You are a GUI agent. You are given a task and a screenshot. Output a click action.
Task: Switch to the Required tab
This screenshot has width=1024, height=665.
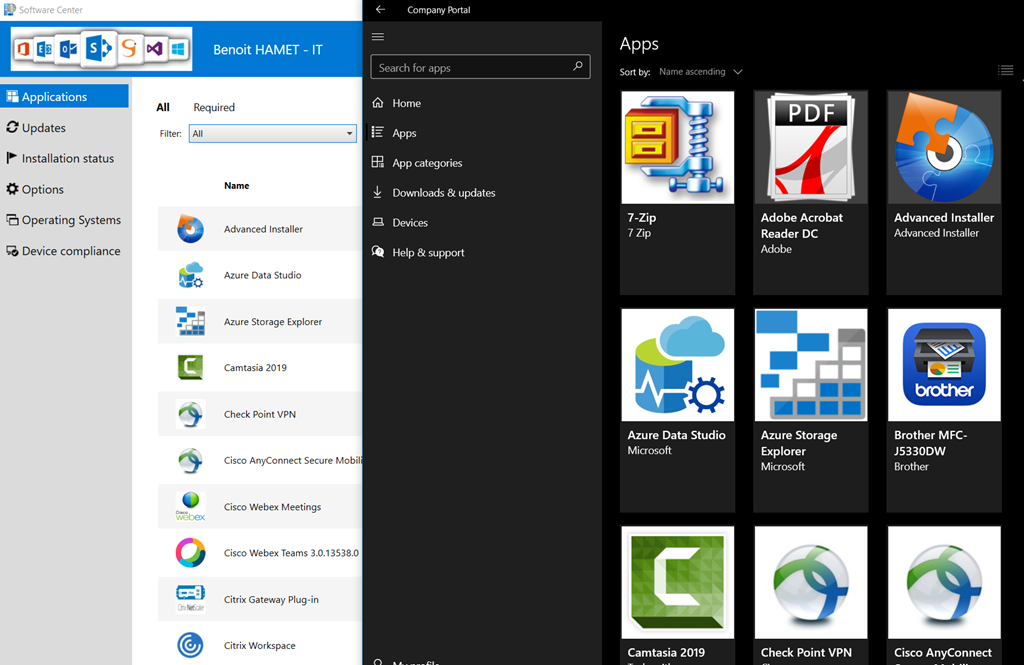click(x=214, y=108)
